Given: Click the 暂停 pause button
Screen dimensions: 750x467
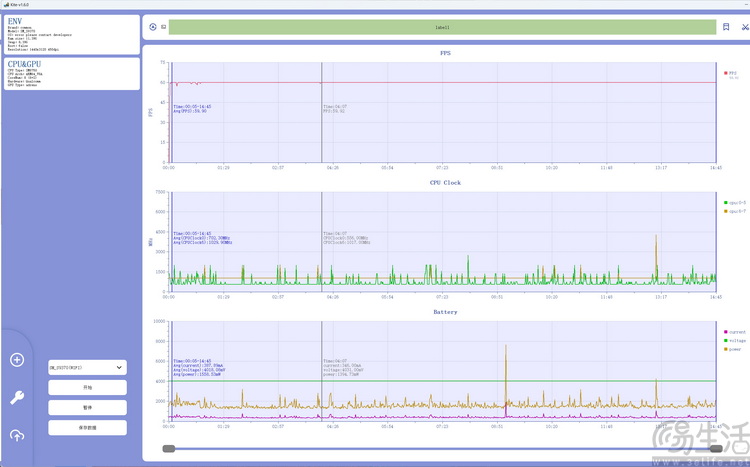Looking at the screenshot, I should (x=88, y=408).
